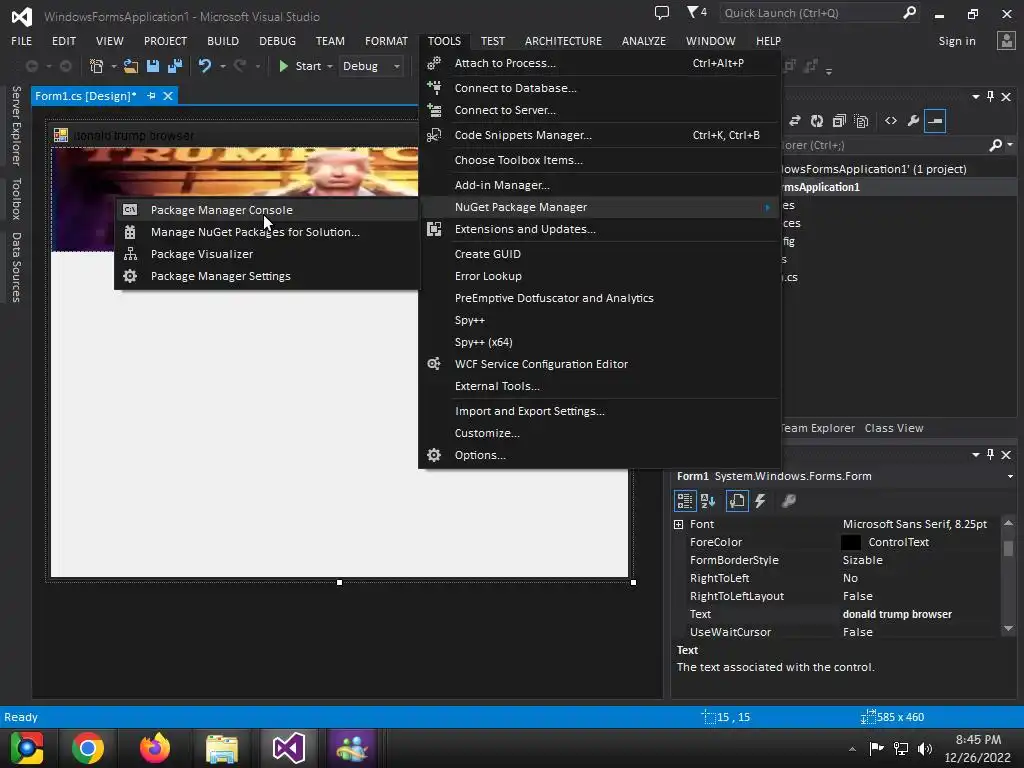Pin the Properties panel
The width and height of the screenshot is (1024, 768).
[991, 455]
